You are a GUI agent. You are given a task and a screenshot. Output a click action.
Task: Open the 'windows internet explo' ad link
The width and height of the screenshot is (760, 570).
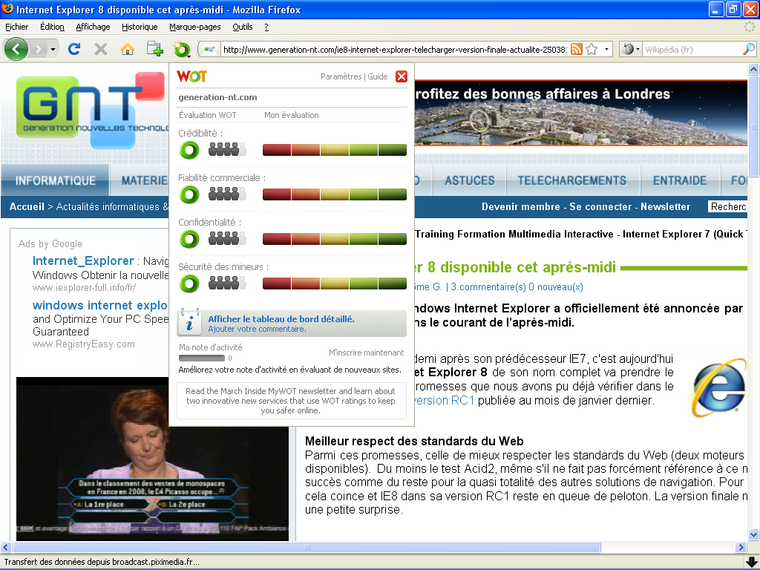pos(100,305)
